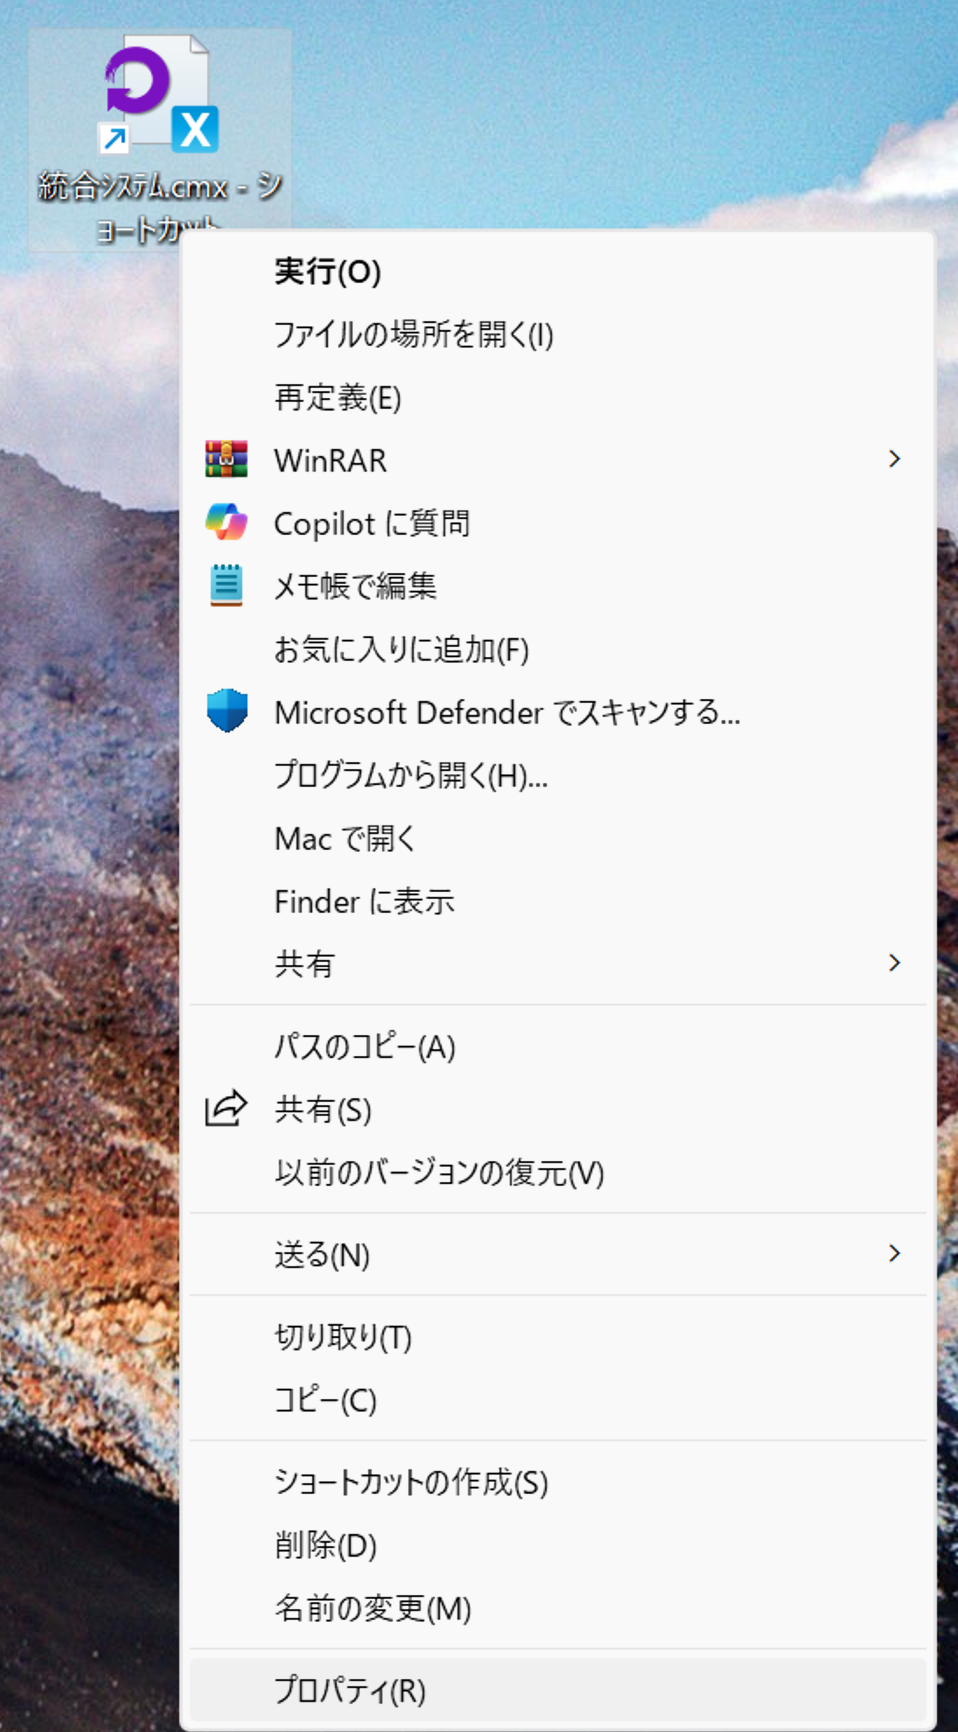Image resolution: width=958 pixels, height=1732 pixels.
Task: Select 再定義(E) from the context menu
Action: [x=338, y=398]
